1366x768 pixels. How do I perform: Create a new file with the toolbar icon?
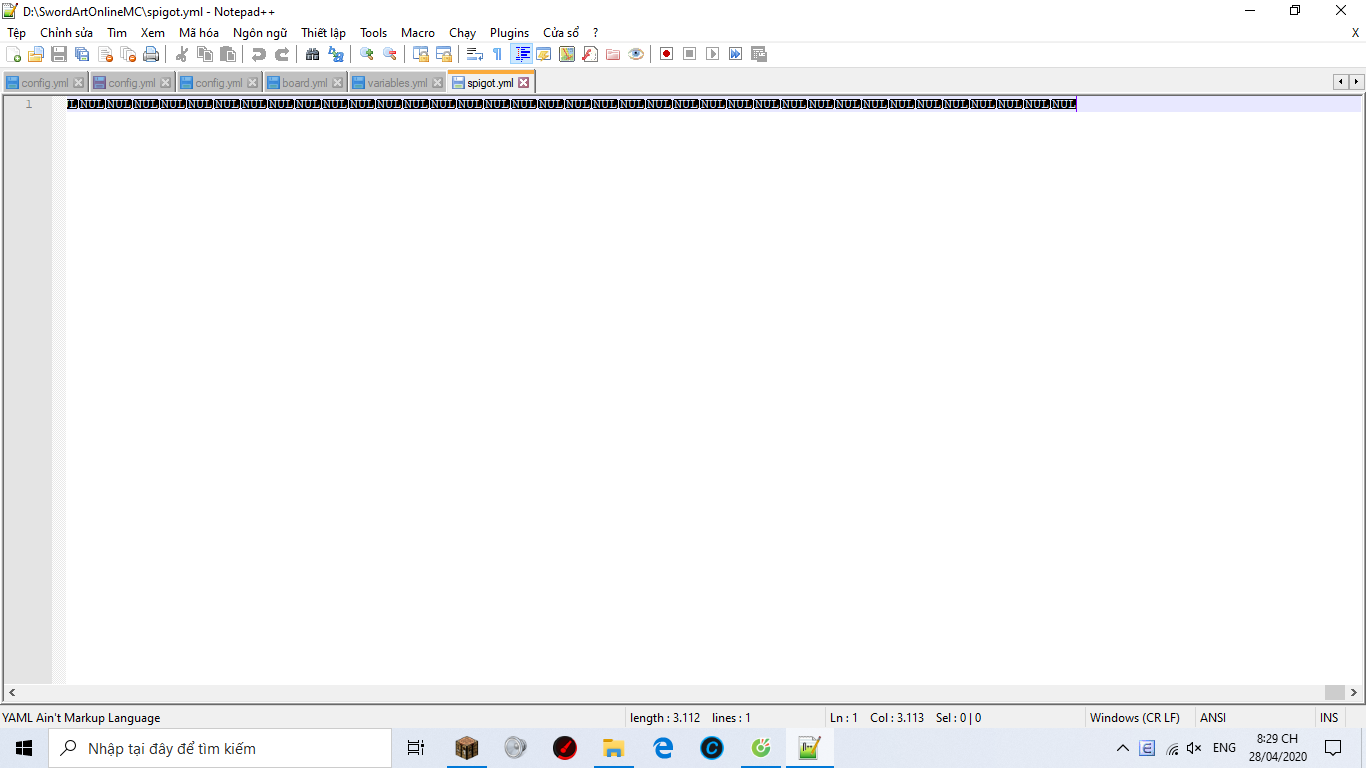point(13,54)
